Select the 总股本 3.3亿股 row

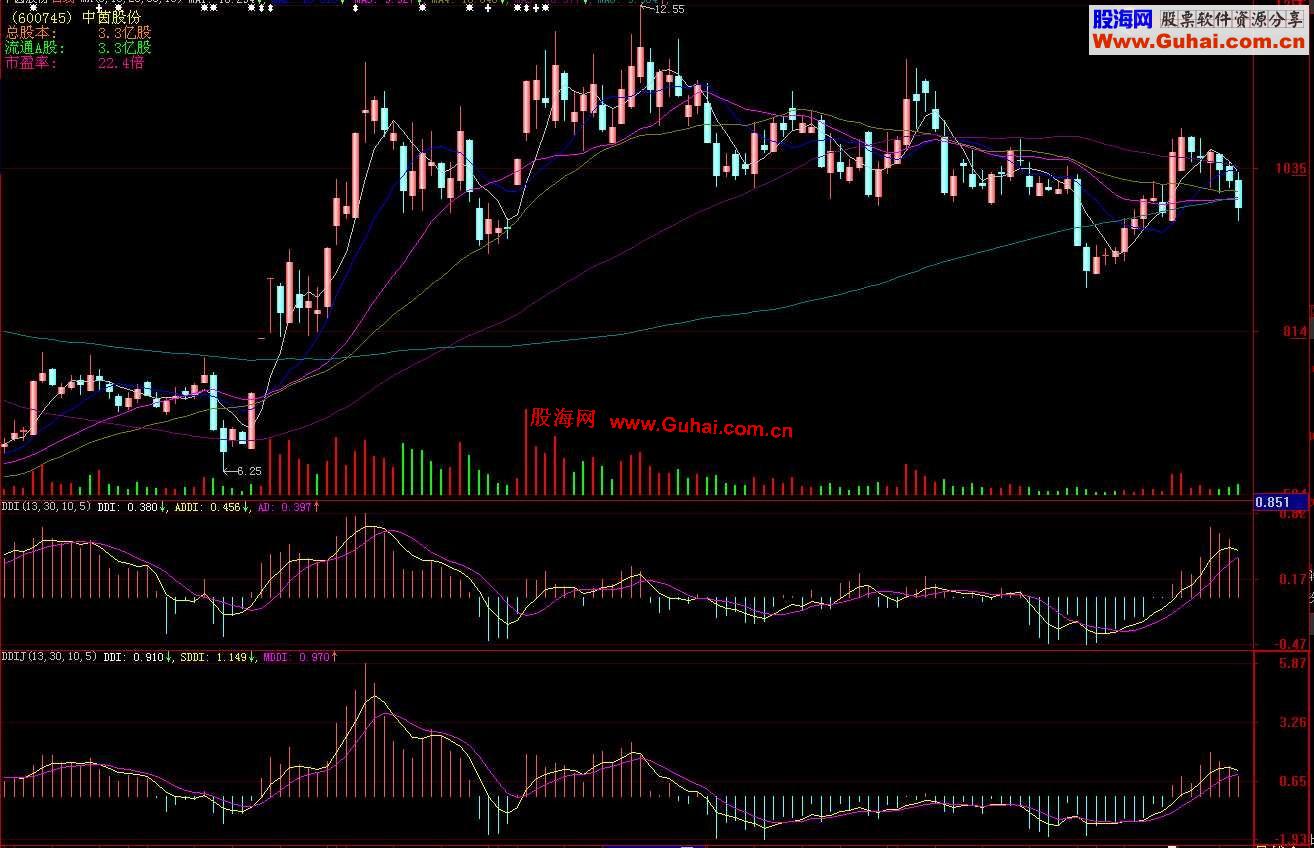coord(78,33)
